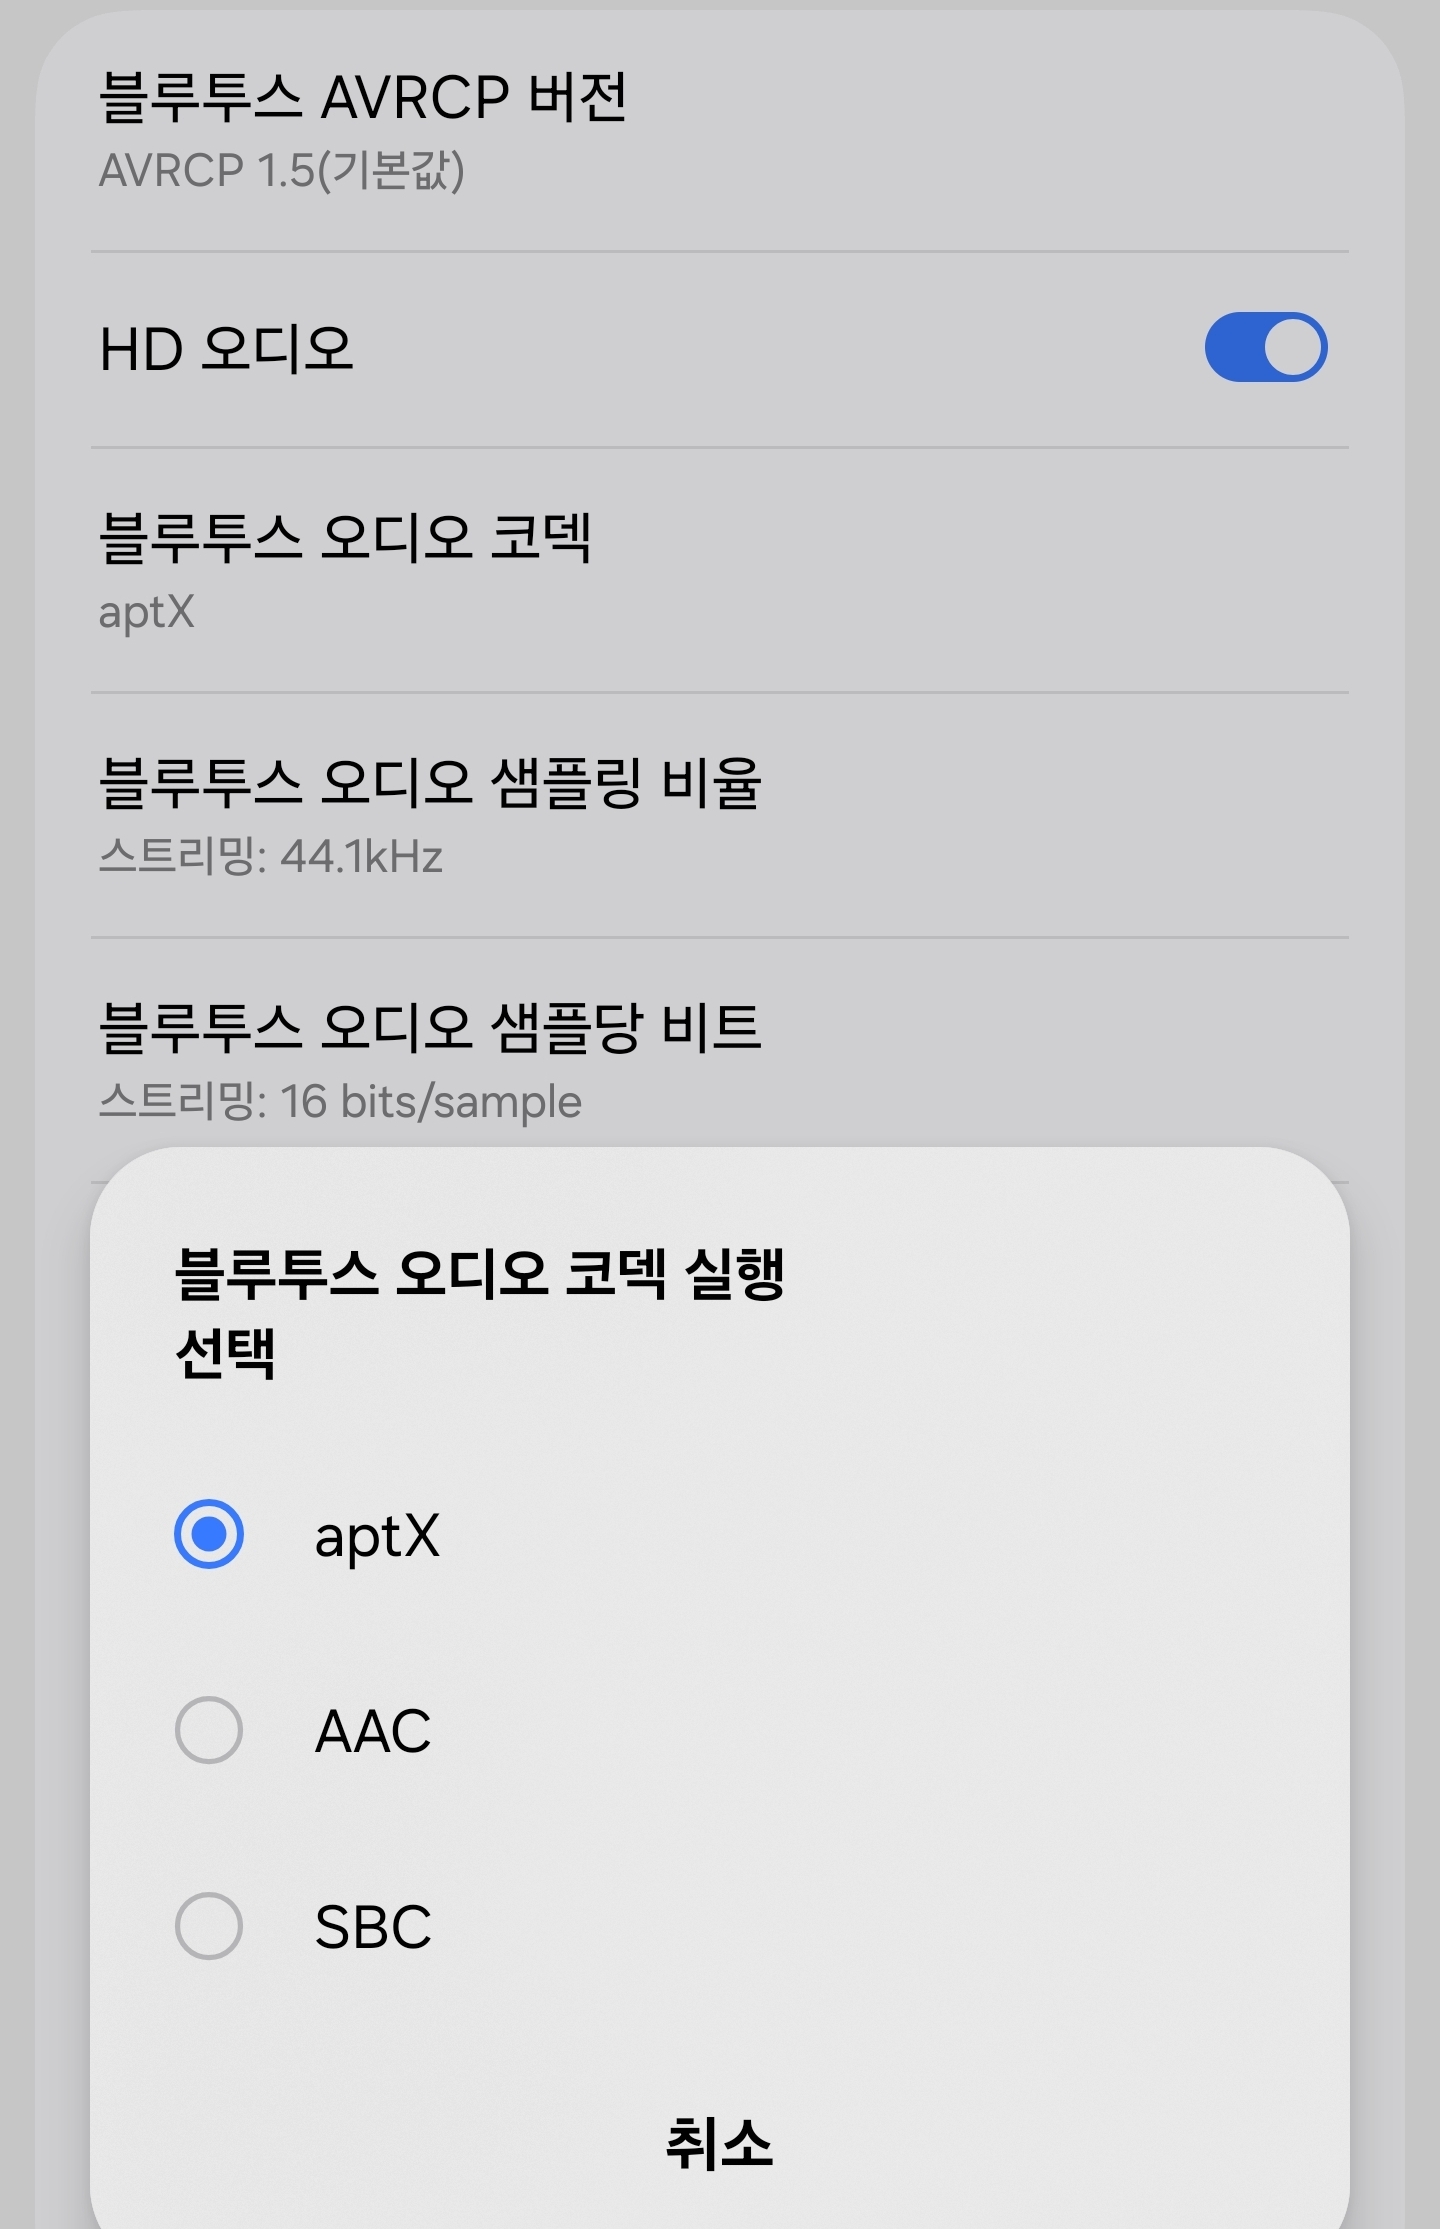Toggle the HD 오디오 switch
Viewport: 1440px width, 2229px height.
point(1265,348)
